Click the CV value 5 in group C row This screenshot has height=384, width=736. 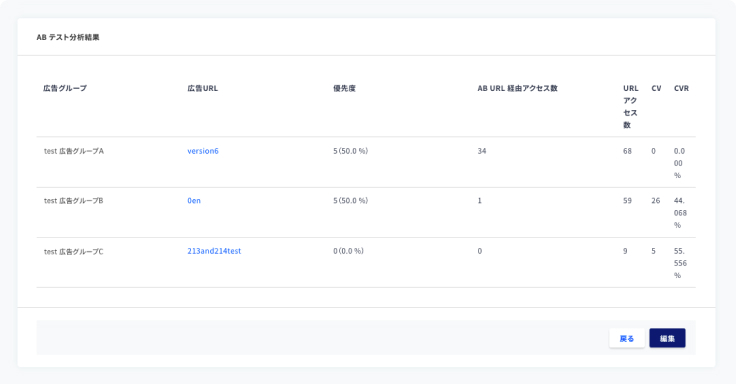point(653,251)
